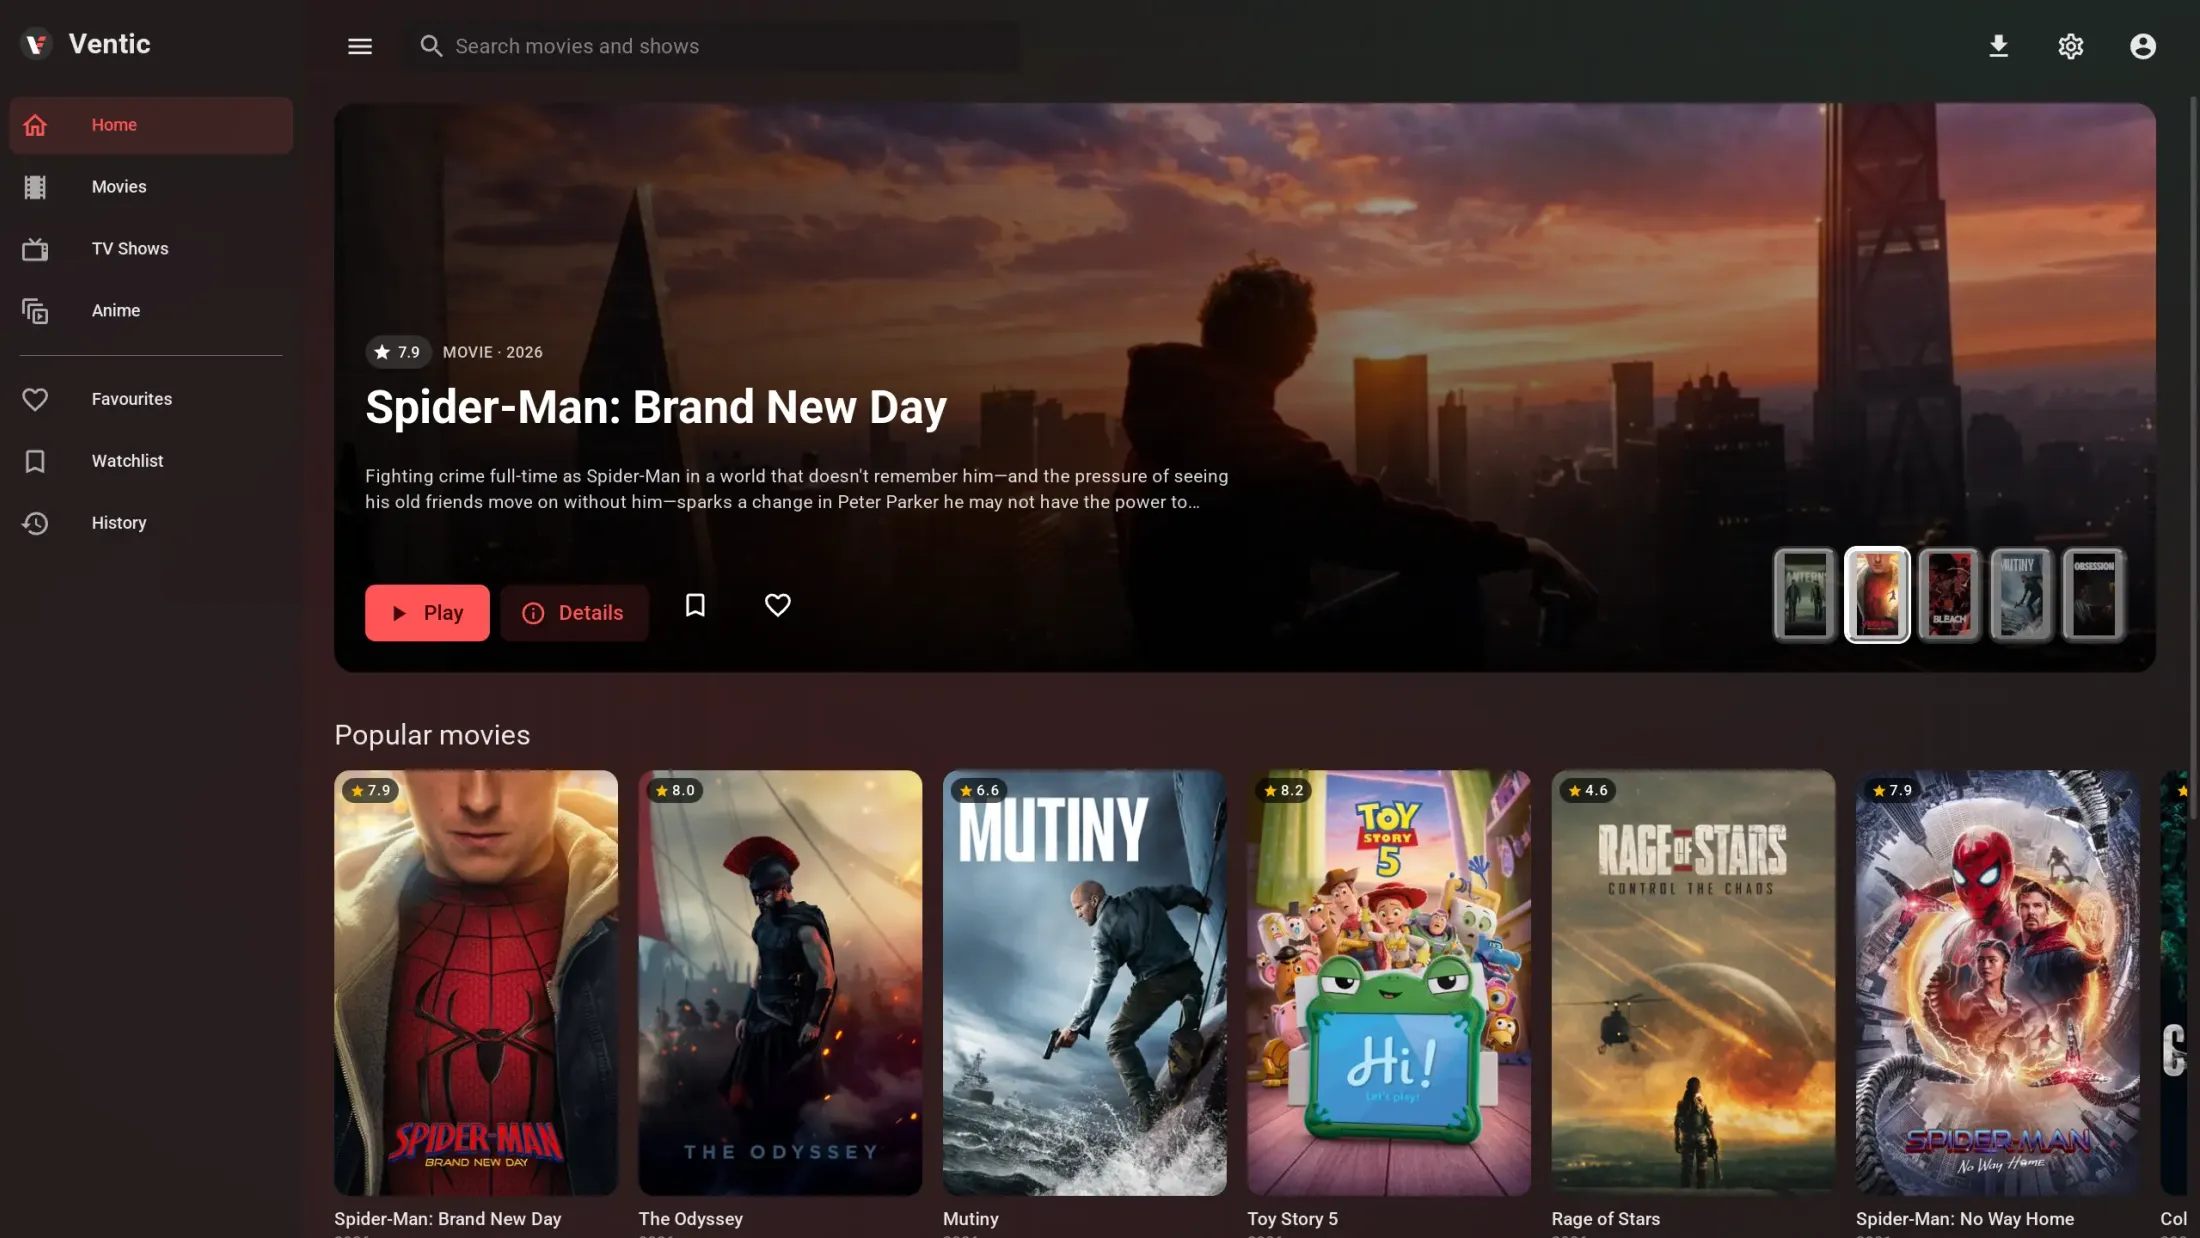Click the 8.0 rating badge on The Odyssey
The image size is (2200, 1238).
pos(675,790)
